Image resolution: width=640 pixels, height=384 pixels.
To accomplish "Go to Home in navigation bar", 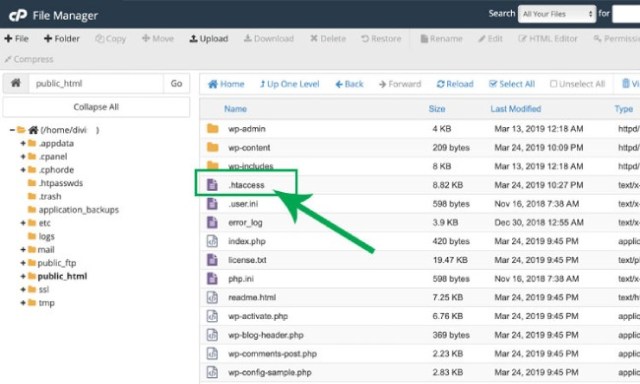I will pyautogui.click(x=226, y=84).
